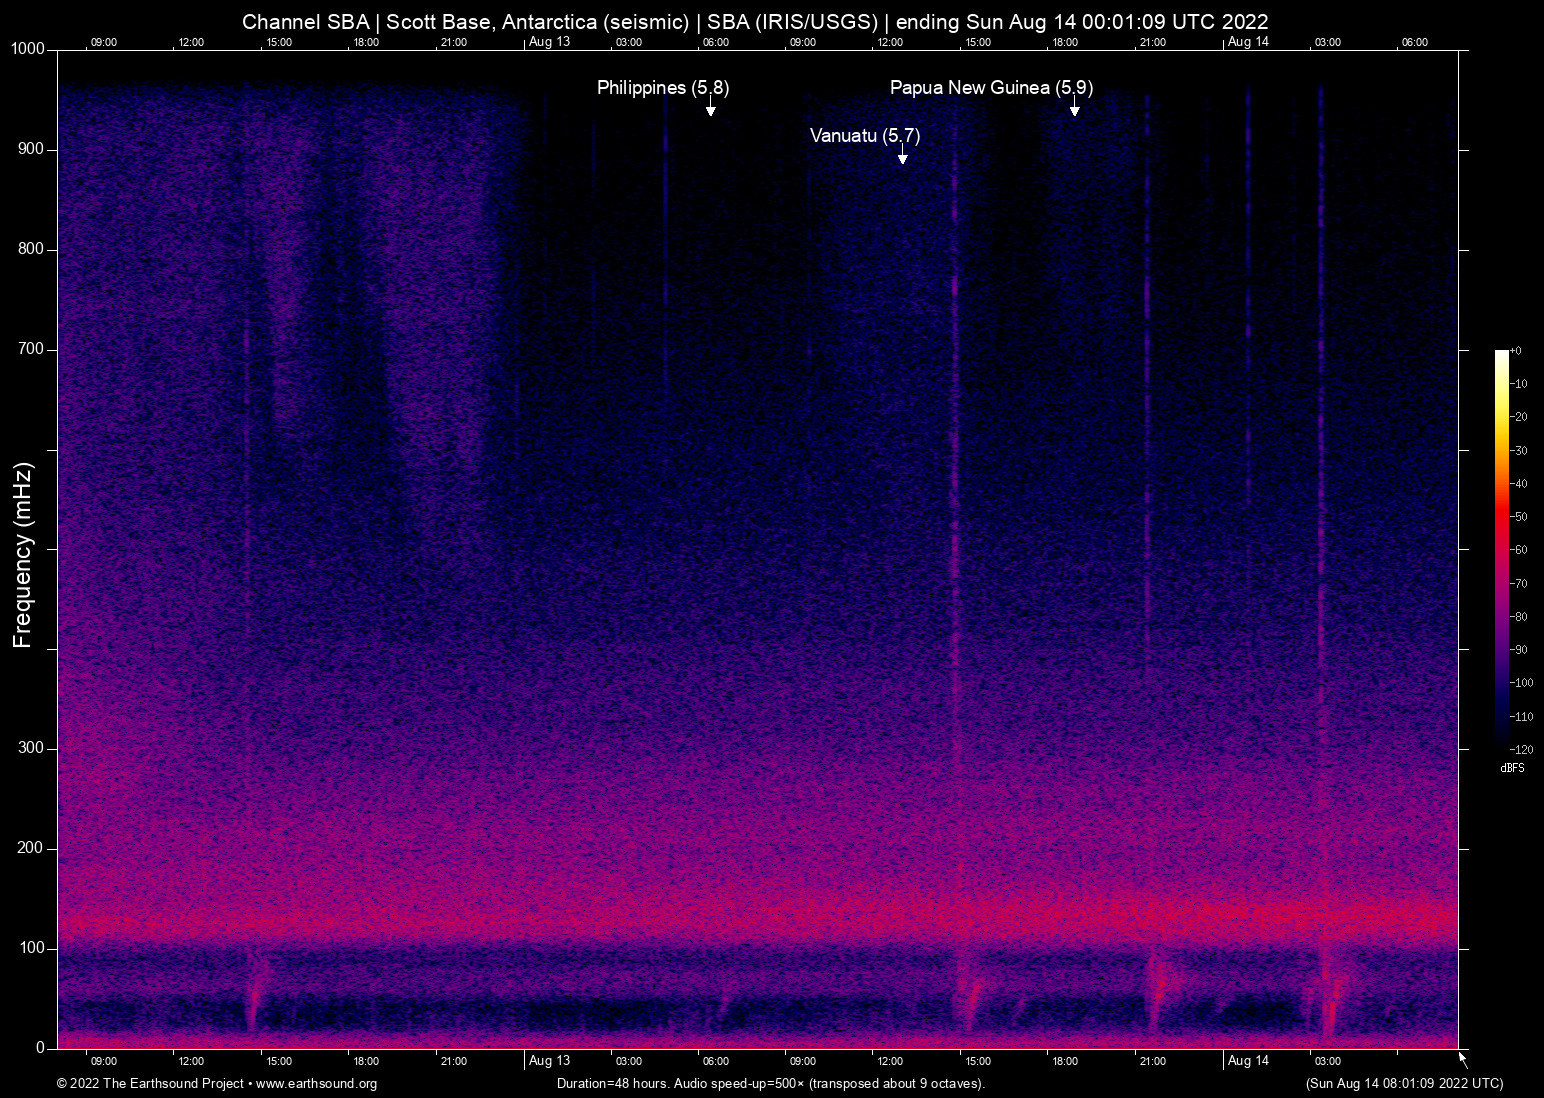Click the 100 tick on the frequency axis

point(32,948)
